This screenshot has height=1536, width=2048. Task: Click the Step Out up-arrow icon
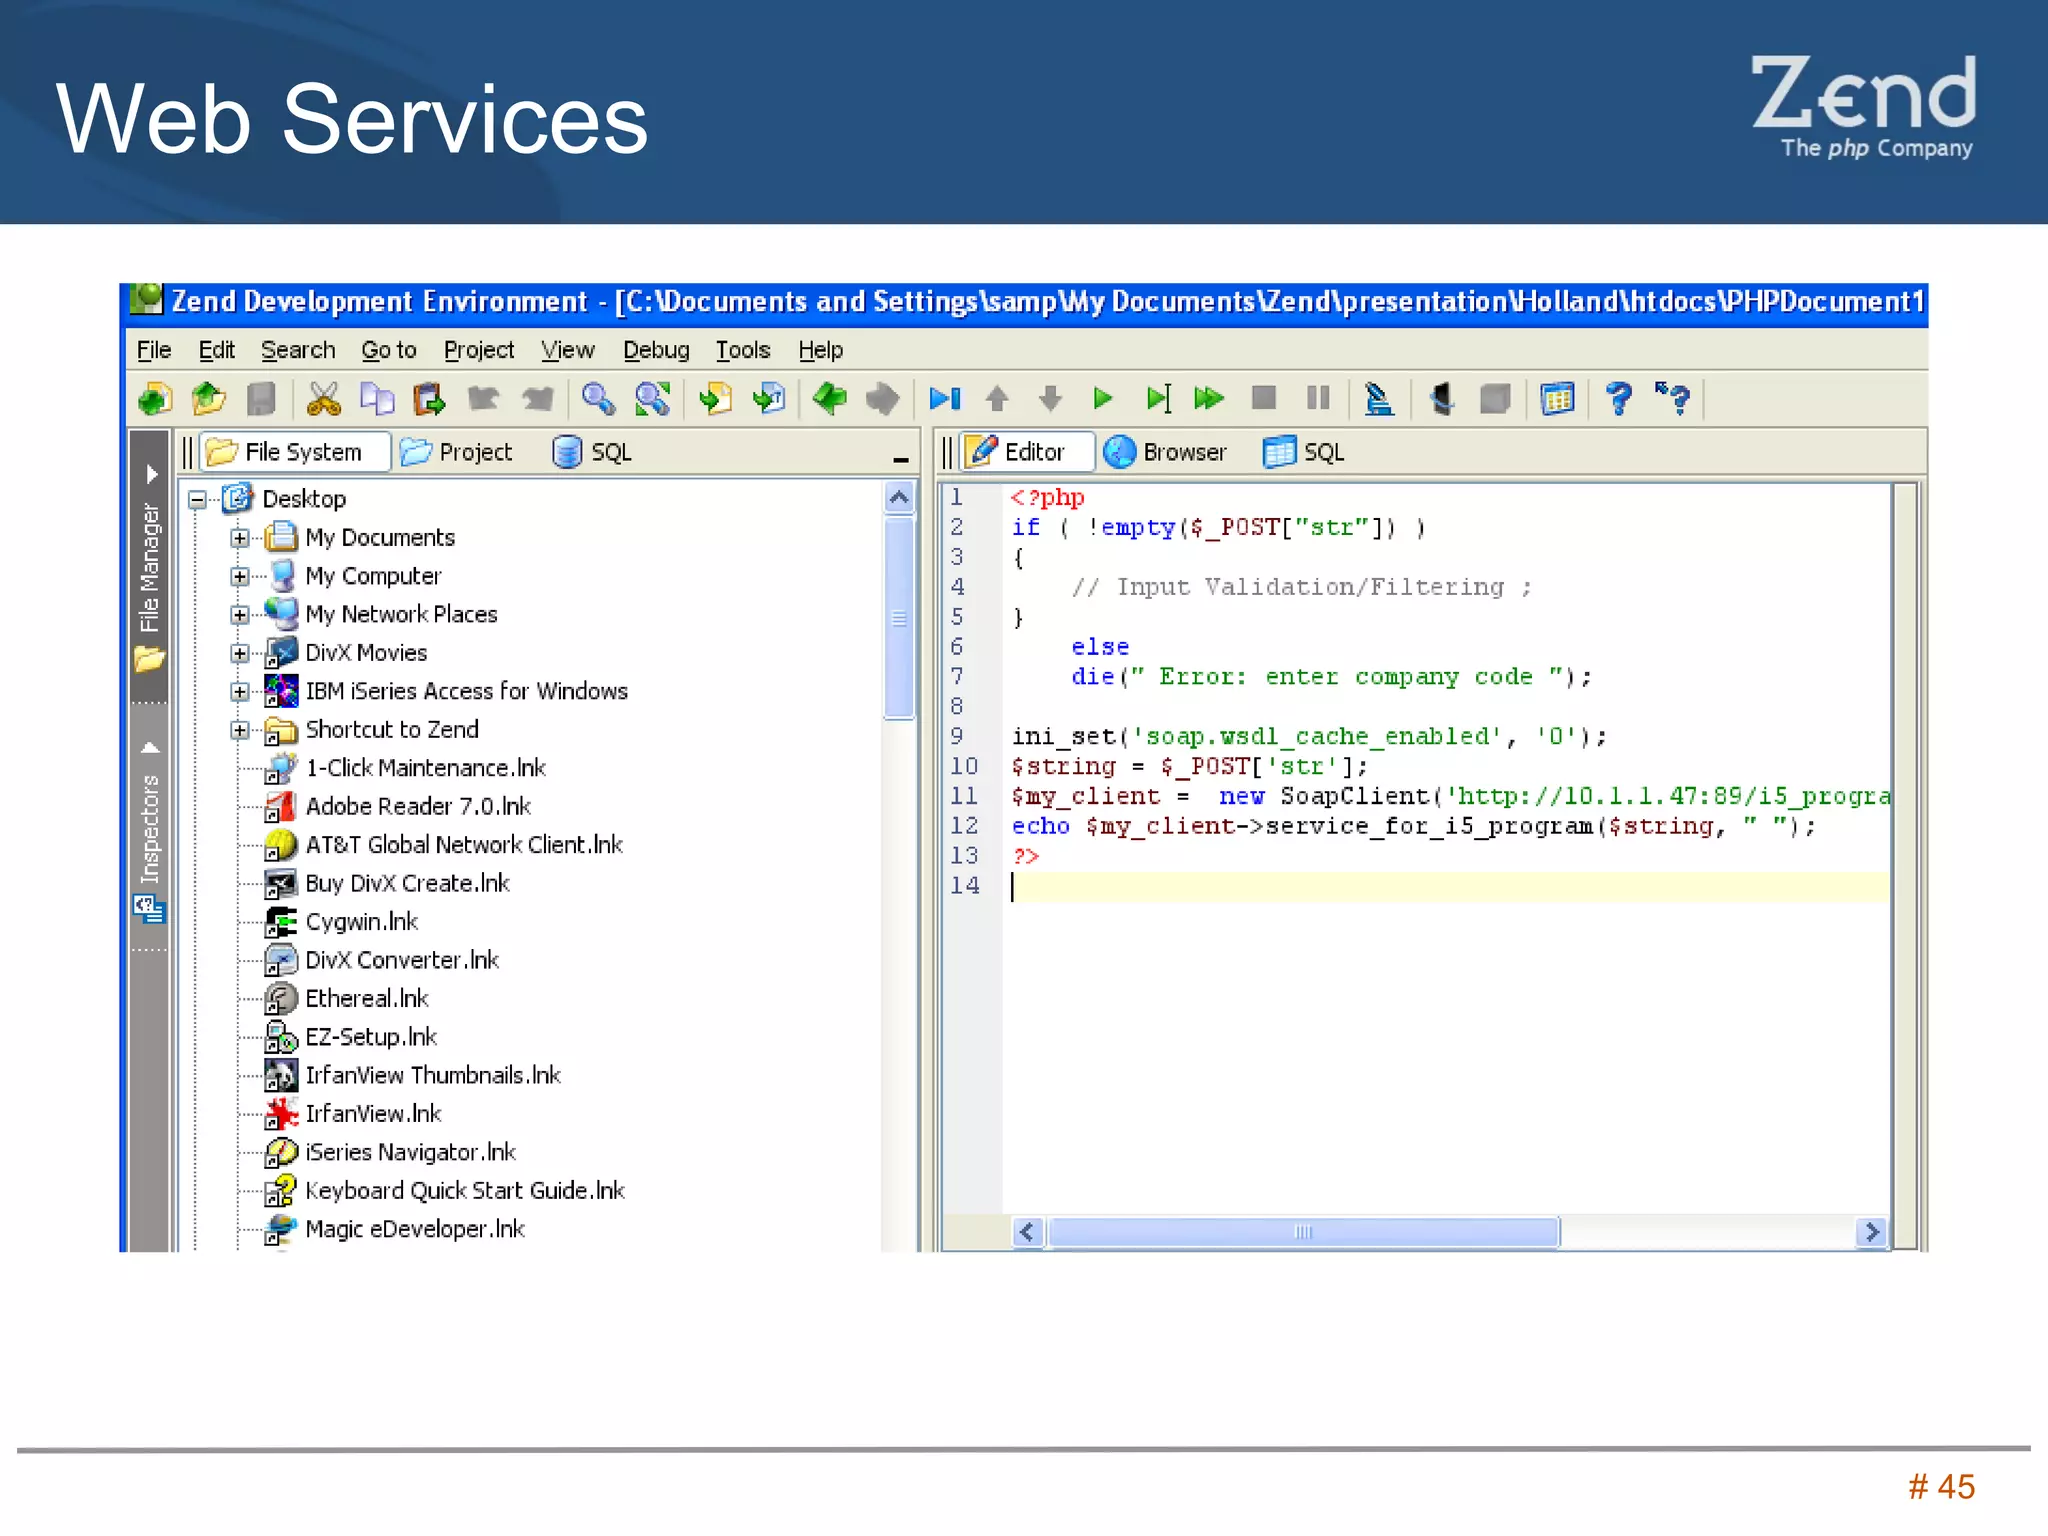(996, 400)
